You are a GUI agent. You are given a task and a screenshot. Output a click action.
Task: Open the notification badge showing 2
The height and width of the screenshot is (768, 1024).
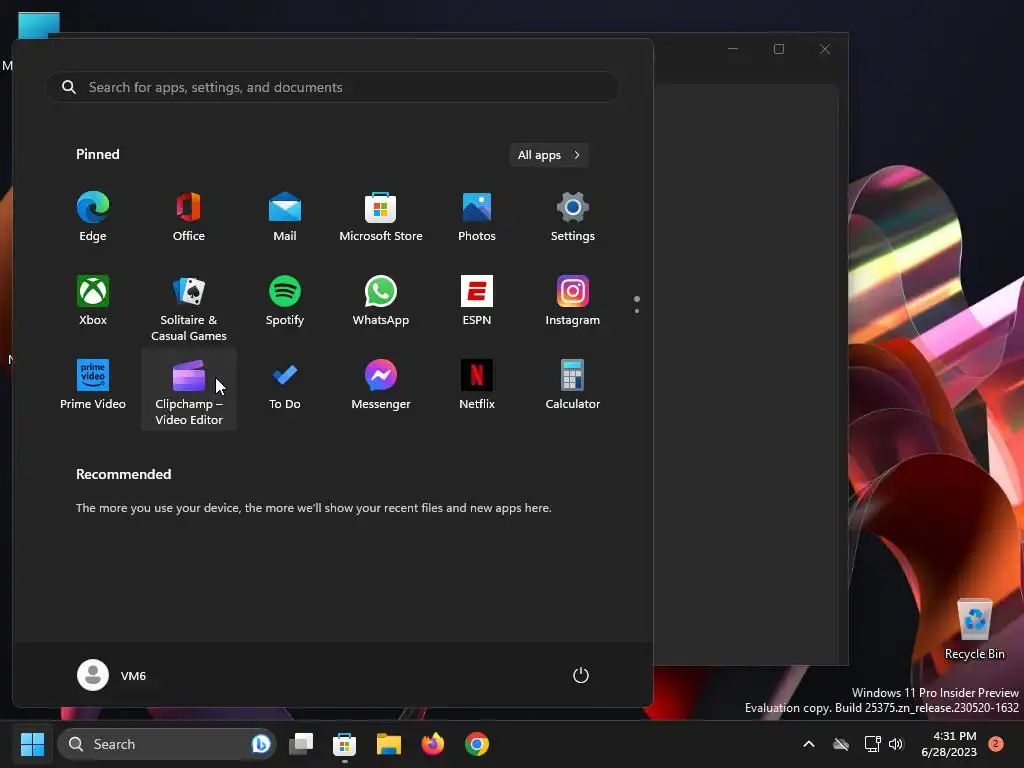click(x=996, y=744)
